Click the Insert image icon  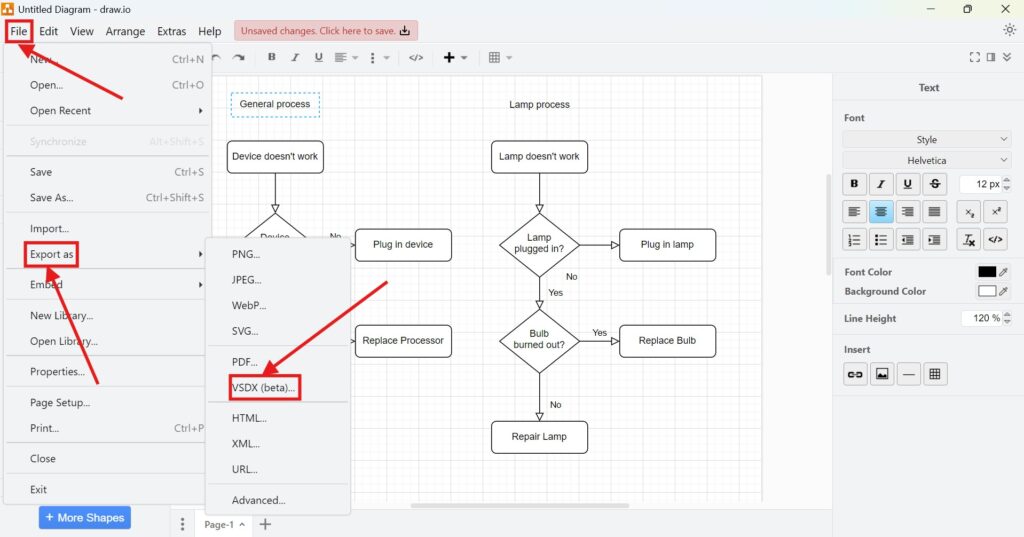pos(881,374)
